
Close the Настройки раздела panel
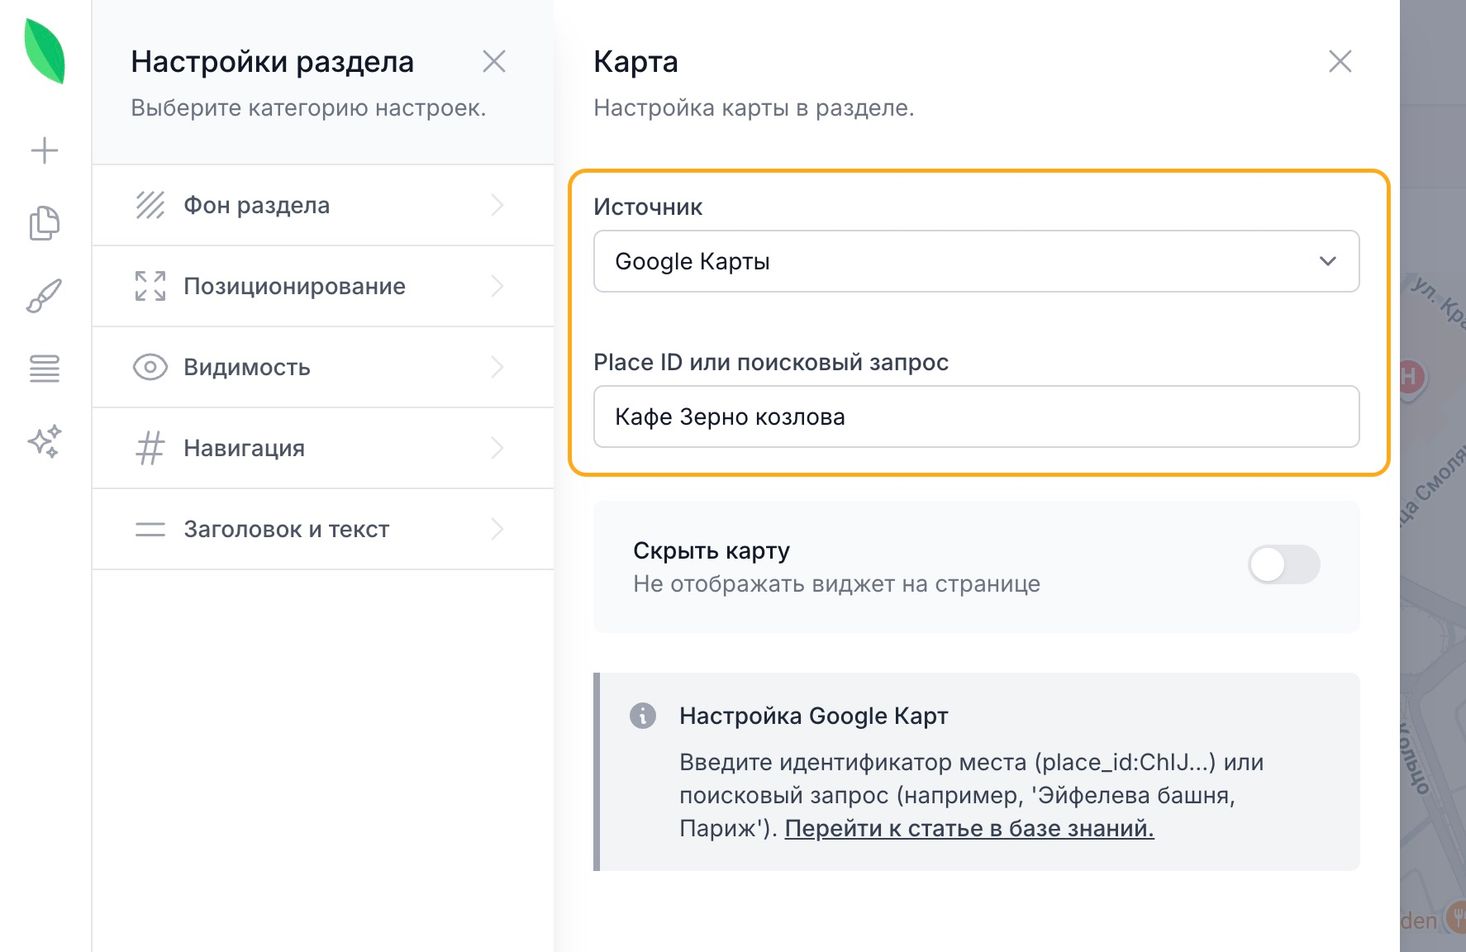pyautogui.click(x=494, y=62)
